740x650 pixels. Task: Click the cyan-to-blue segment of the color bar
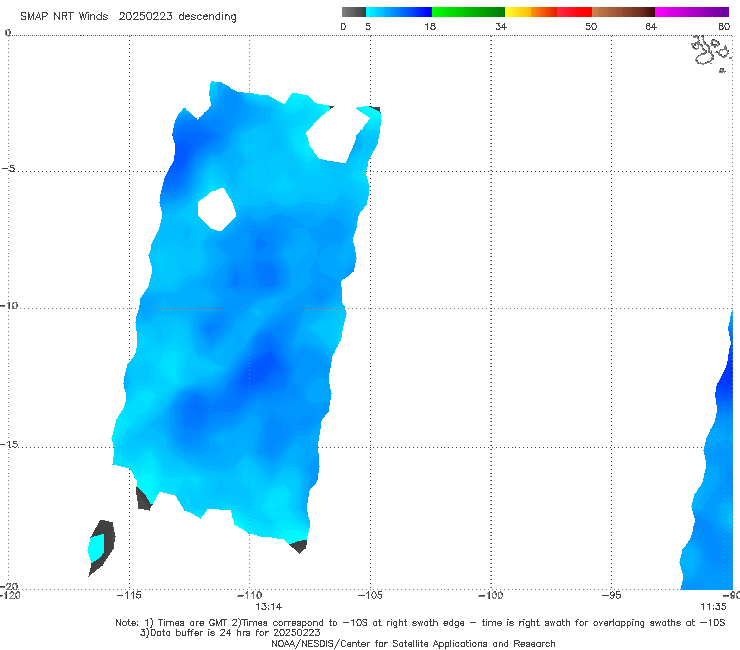tap(399, 12)
